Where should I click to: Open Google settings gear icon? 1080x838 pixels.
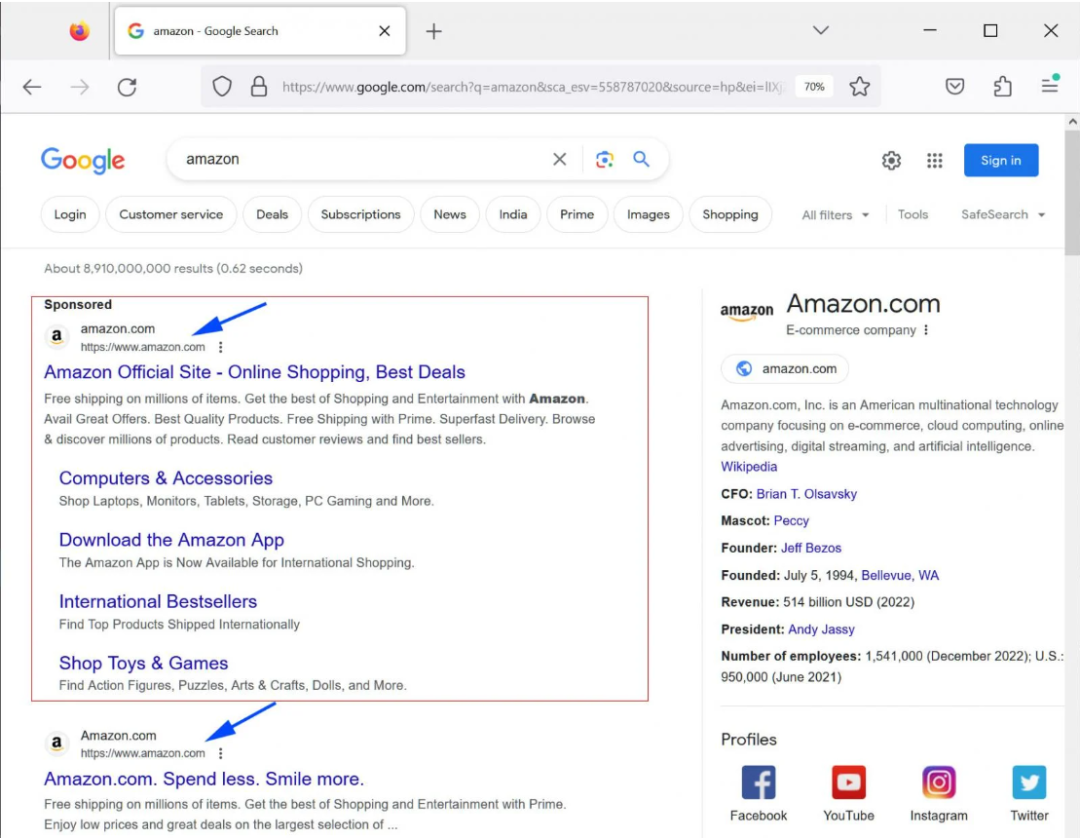tap(891, 160)
